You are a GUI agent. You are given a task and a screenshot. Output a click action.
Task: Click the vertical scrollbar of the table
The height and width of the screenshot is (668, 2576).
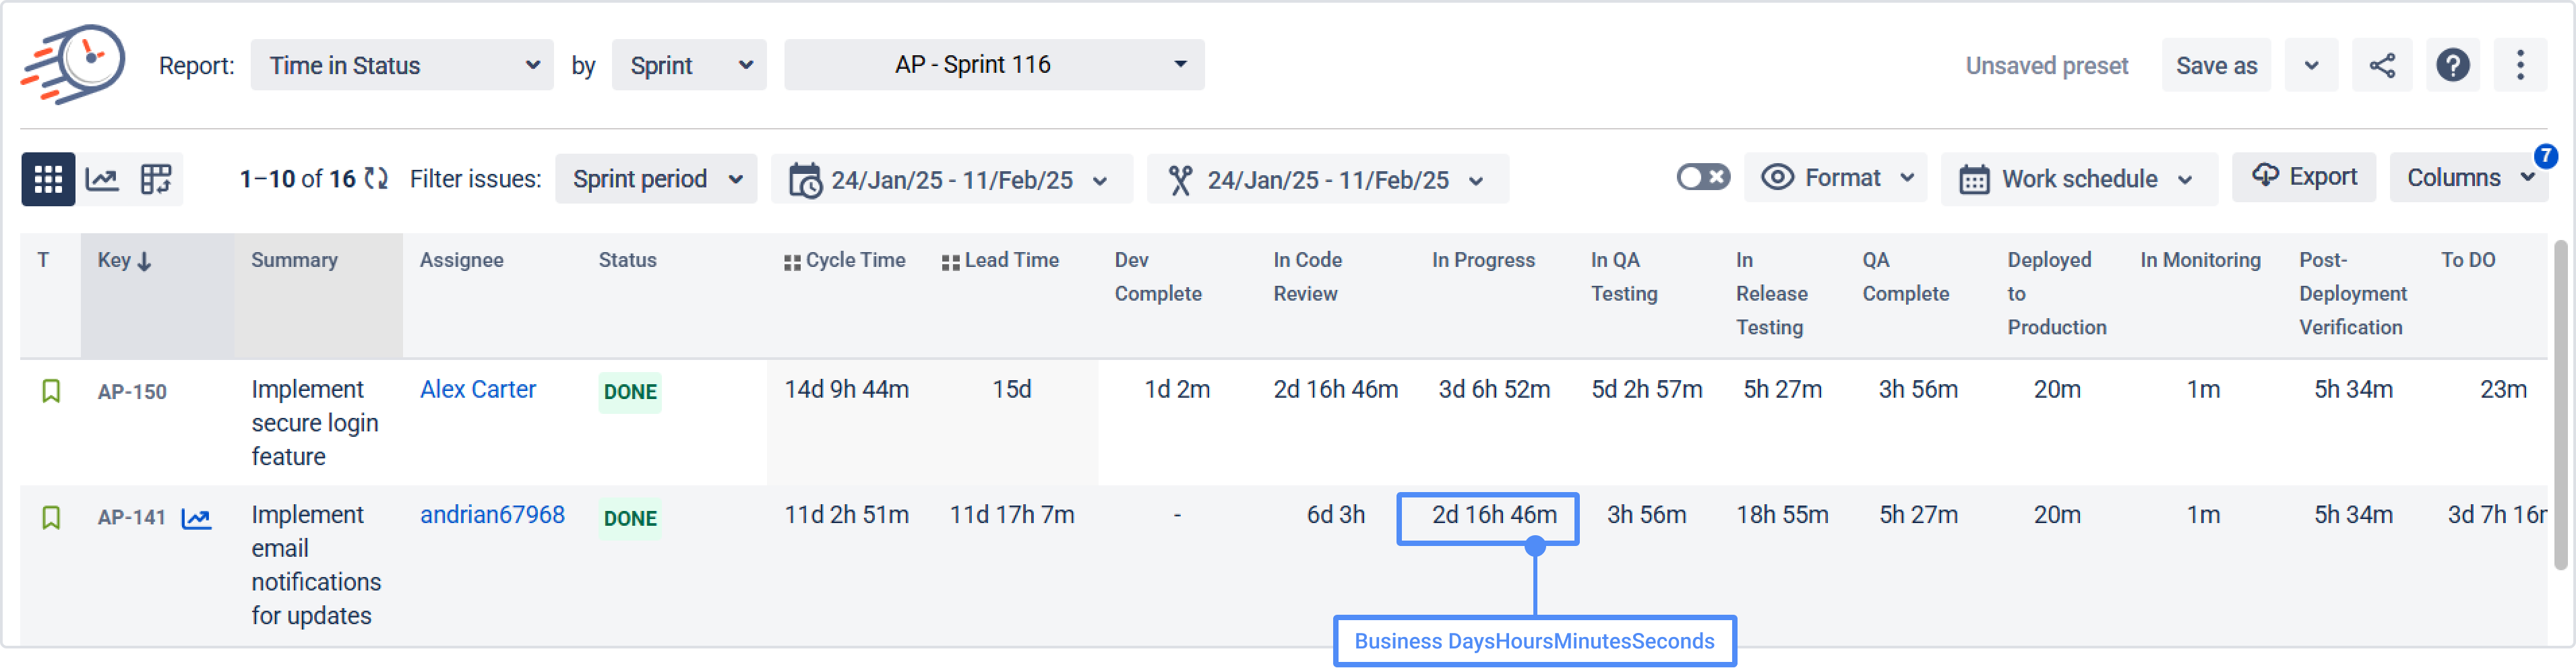(2561, 400)
